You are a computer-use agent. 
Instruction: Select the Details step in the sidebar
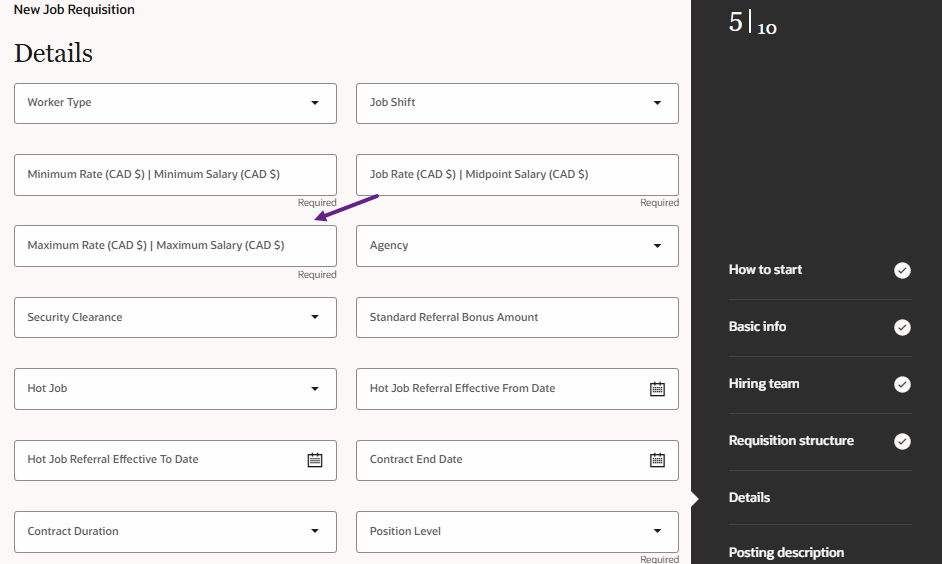tap(749, 497)
